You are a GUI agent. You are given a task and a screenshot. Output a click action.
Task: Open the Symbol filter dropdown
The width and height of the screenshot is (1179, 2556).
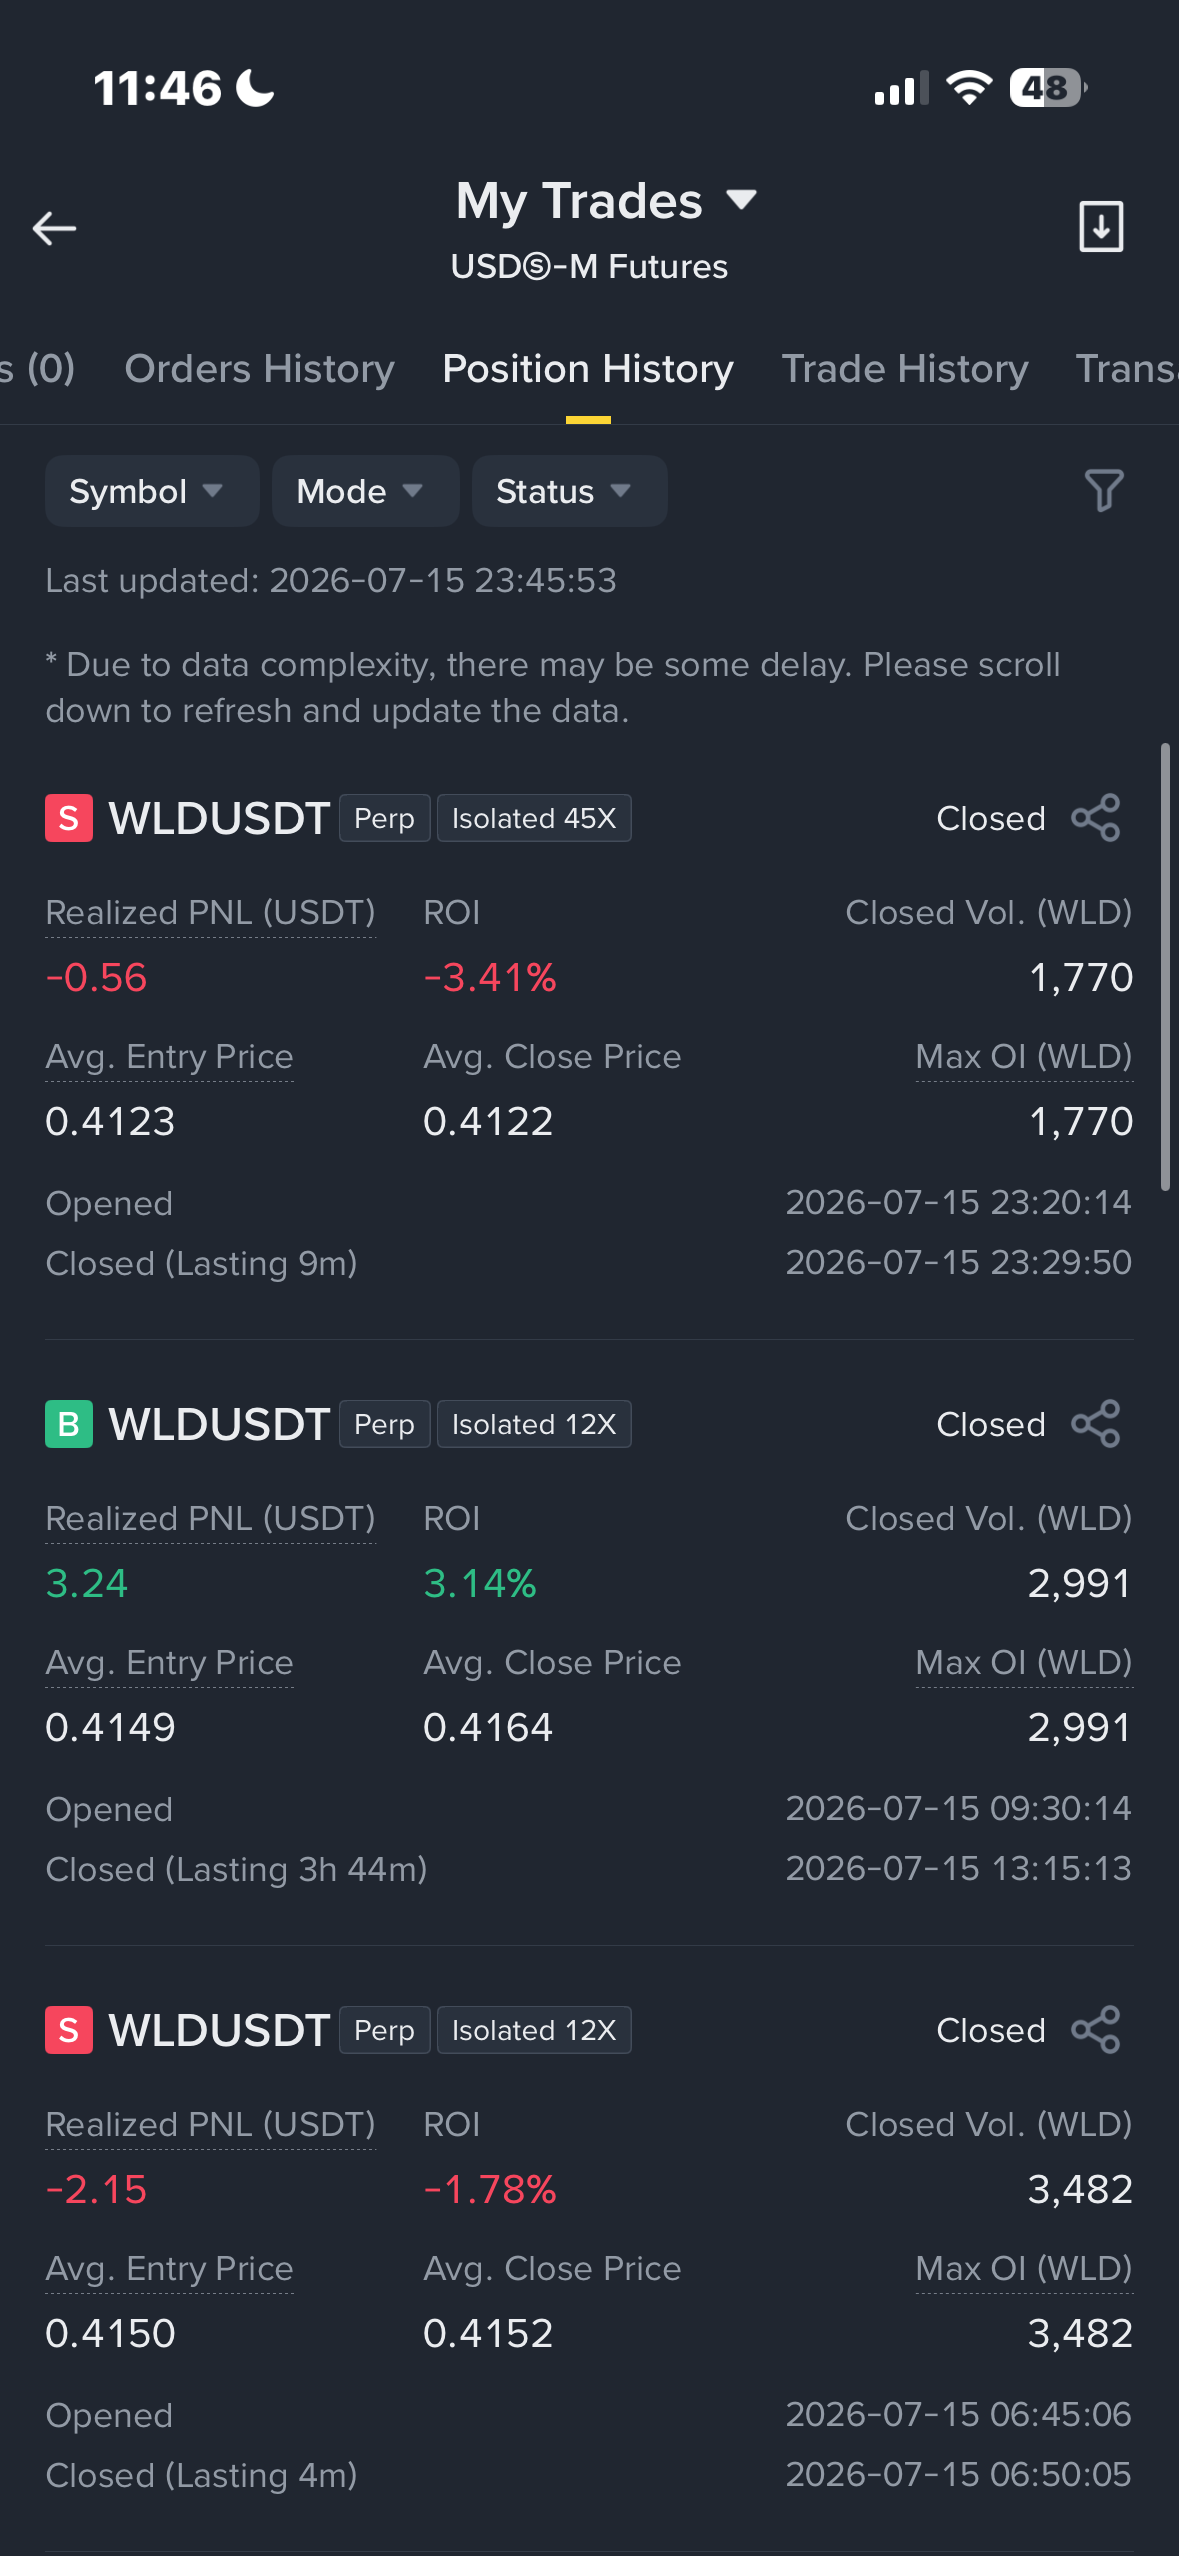pos(152,491)
